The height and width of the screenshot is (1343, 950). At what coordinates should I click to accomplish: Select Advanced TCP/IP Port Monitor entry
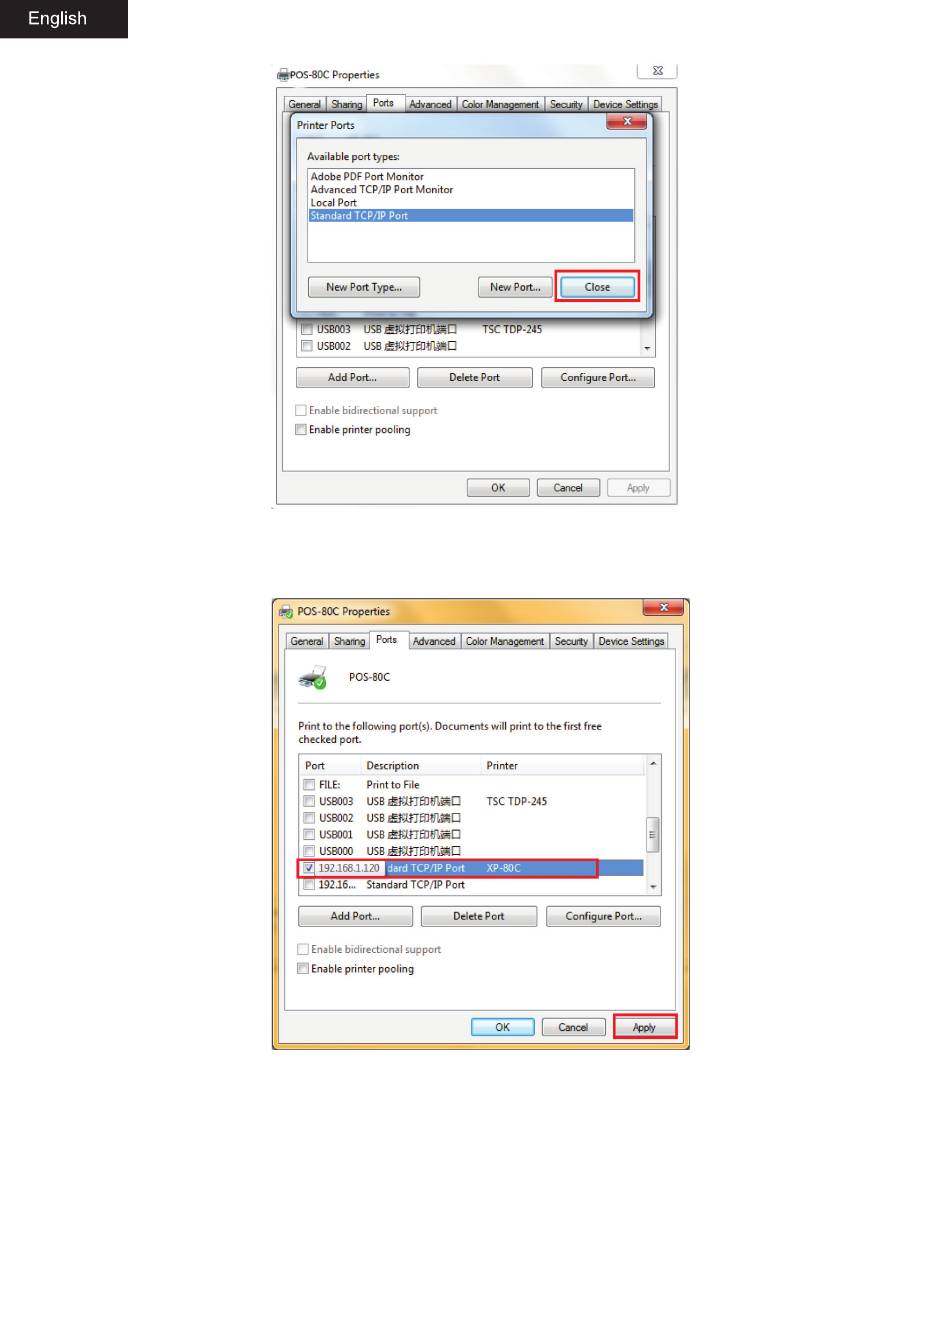[x=382, y=189]
